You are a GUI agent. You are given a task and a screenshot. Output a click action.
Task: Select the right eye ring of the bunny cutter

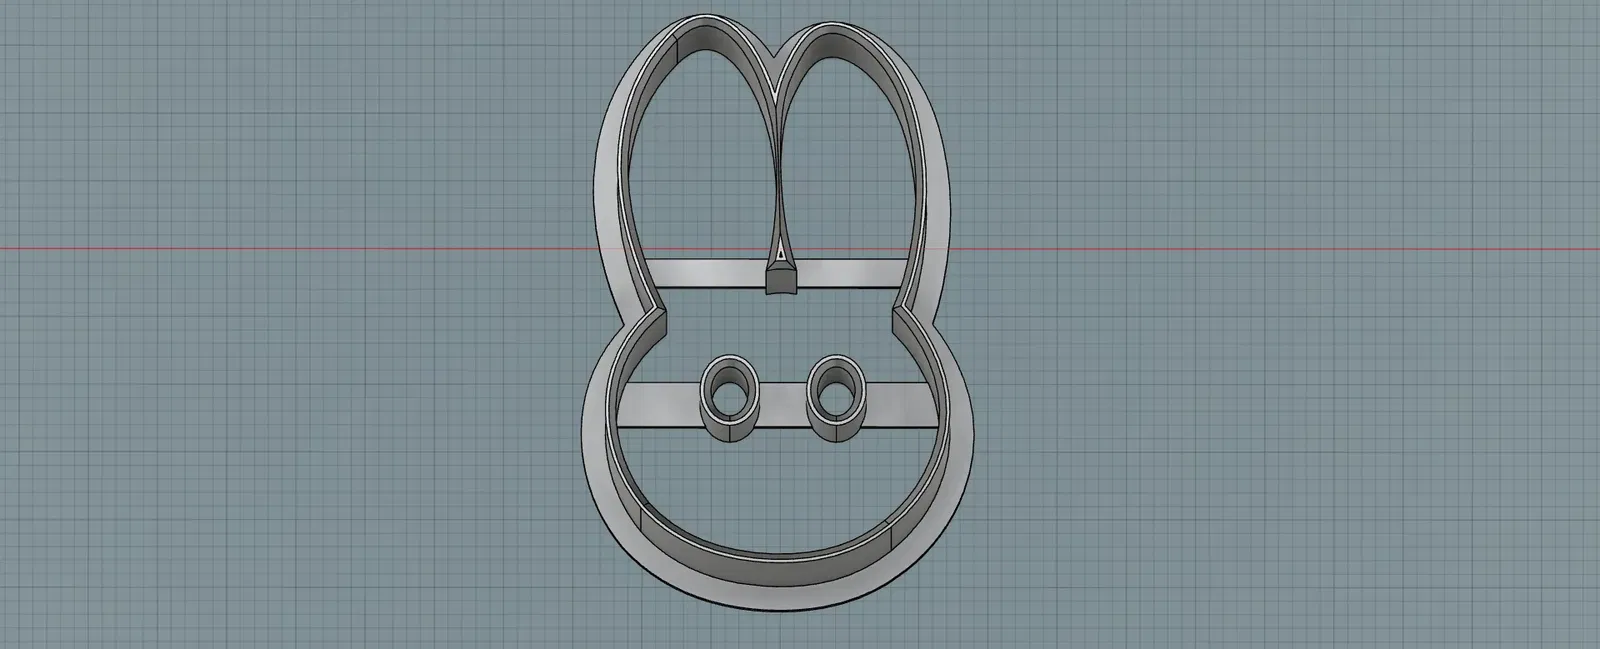[x=836, y=400]
